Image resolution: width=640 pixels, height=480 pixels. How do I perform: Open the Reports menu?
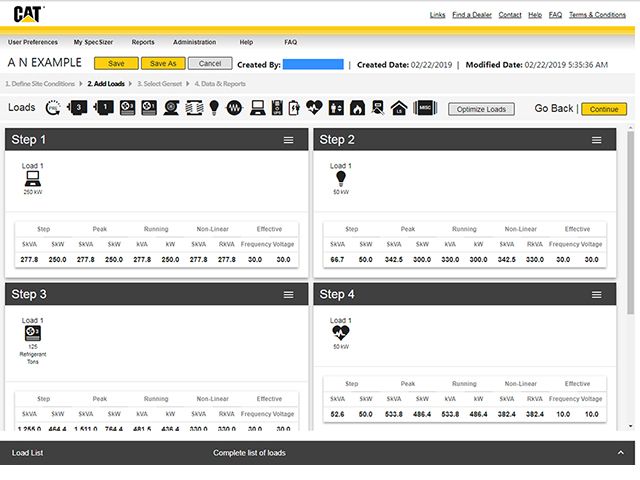pos(143,43)
